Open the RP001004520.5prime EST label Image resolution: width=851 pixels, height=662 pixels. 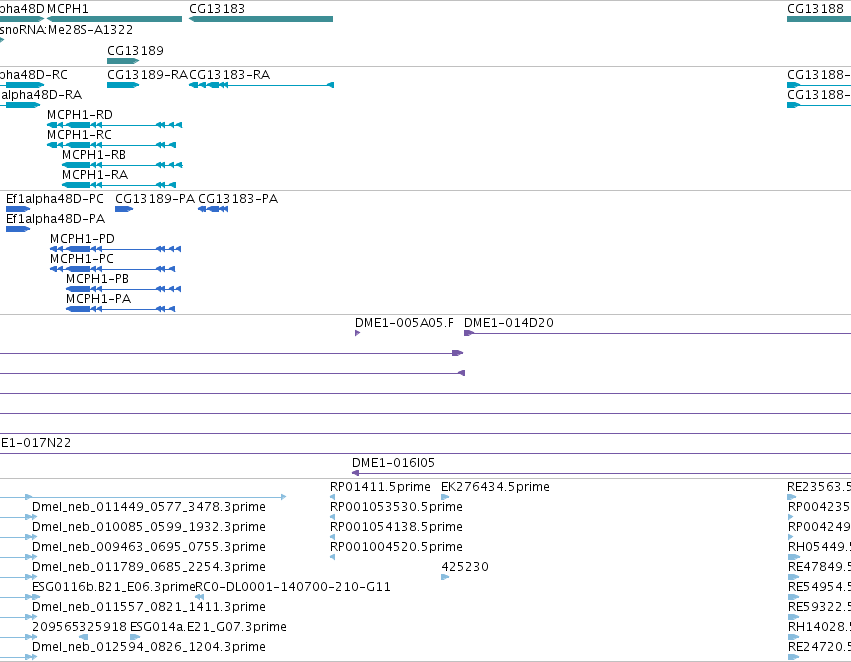pos(396,547)
